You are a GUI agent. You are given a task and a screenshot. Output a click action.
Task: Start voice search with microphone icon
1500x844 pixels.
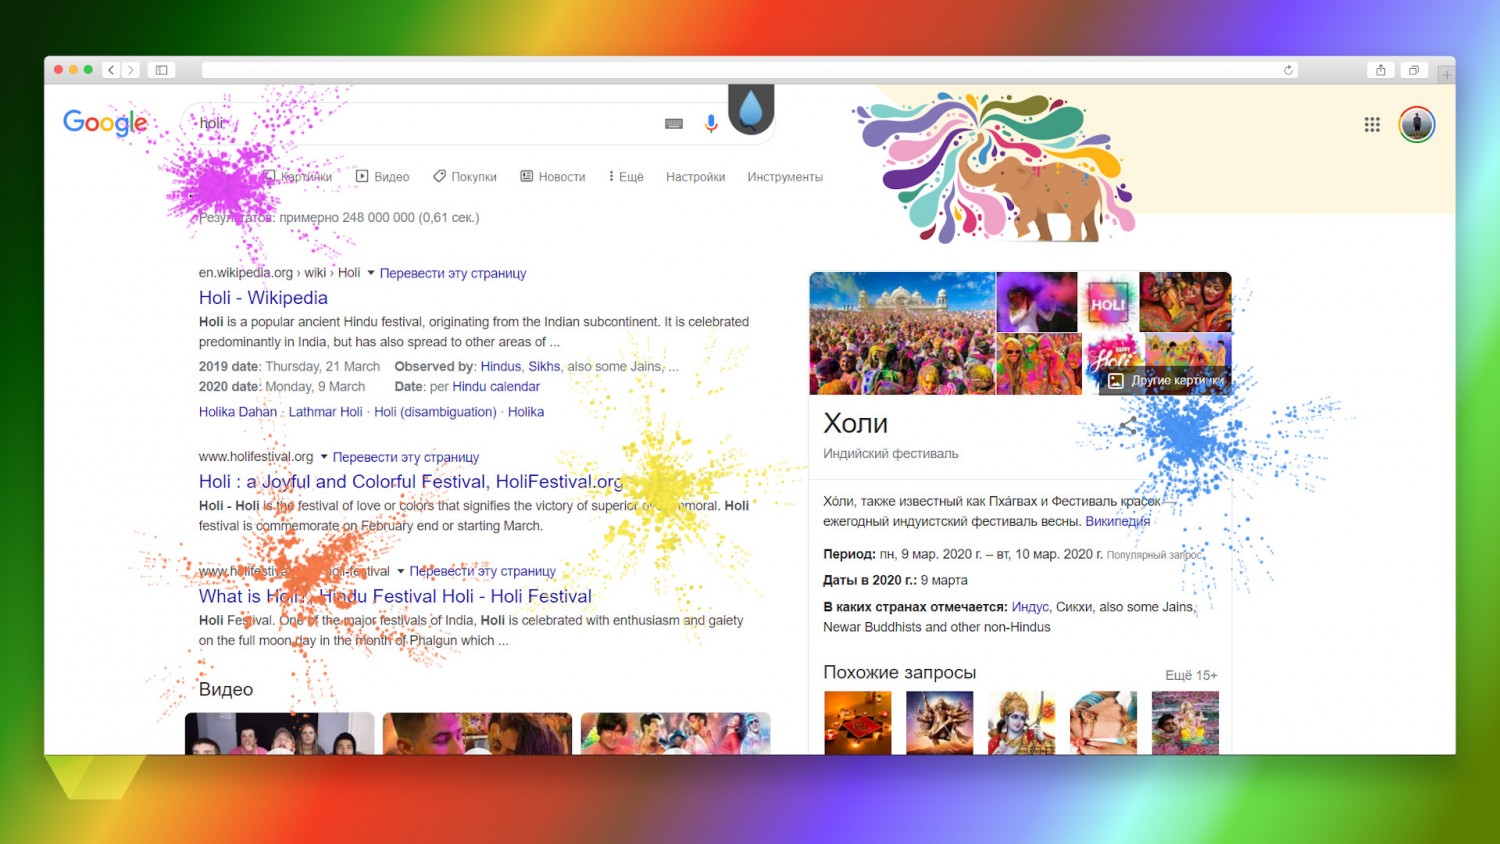(711, 123)
